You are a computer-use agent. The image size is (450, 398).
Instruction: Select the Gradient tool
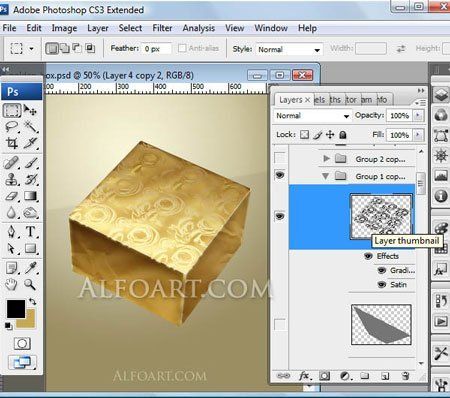point(30,196)
